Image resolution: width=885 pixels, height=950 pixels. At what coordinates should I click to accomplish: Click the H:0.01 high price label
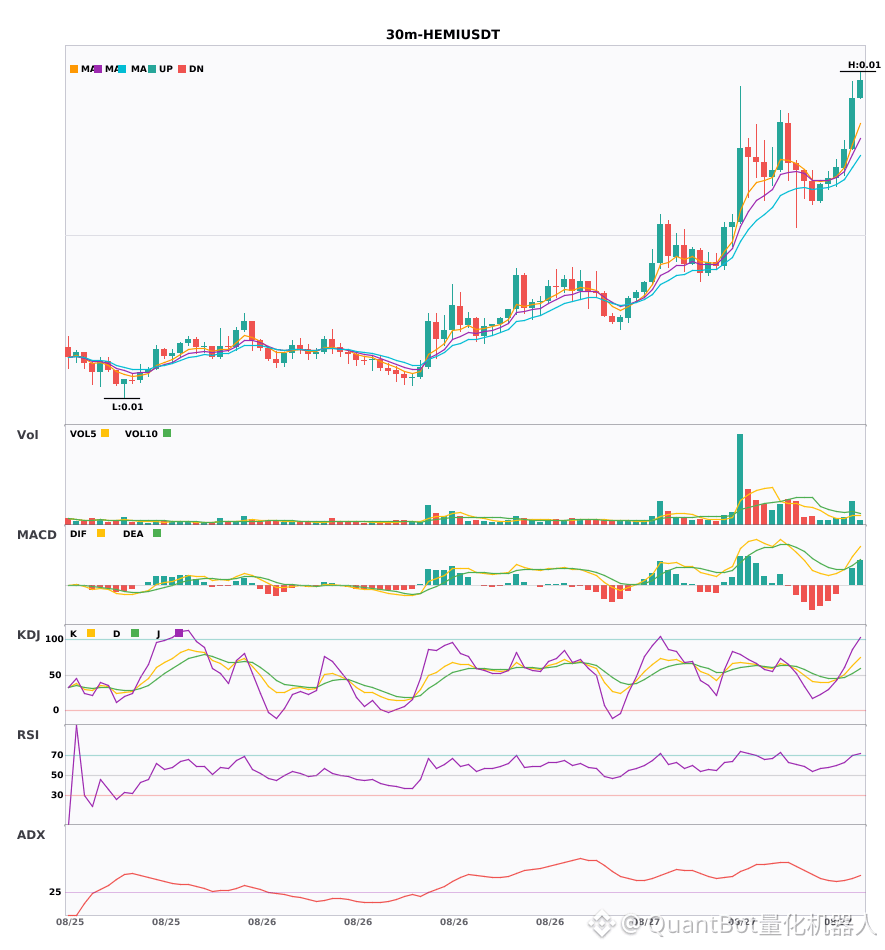click(x=864, y=65)
